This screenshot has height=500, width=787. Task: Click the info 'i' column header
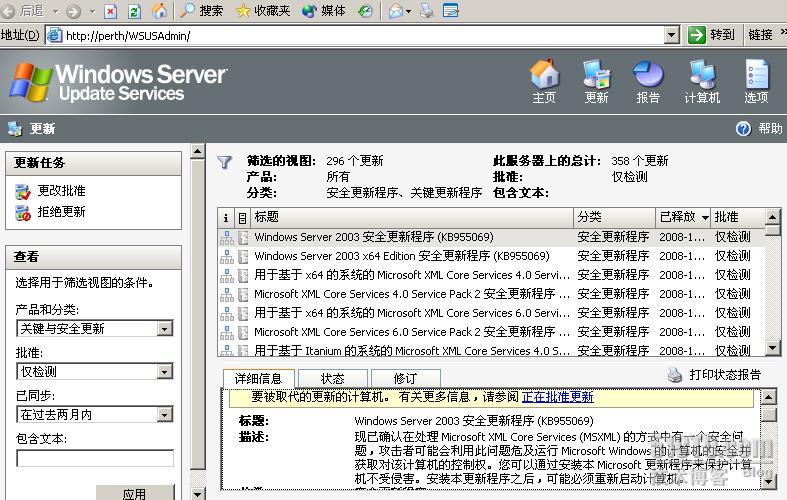[226, 217]
